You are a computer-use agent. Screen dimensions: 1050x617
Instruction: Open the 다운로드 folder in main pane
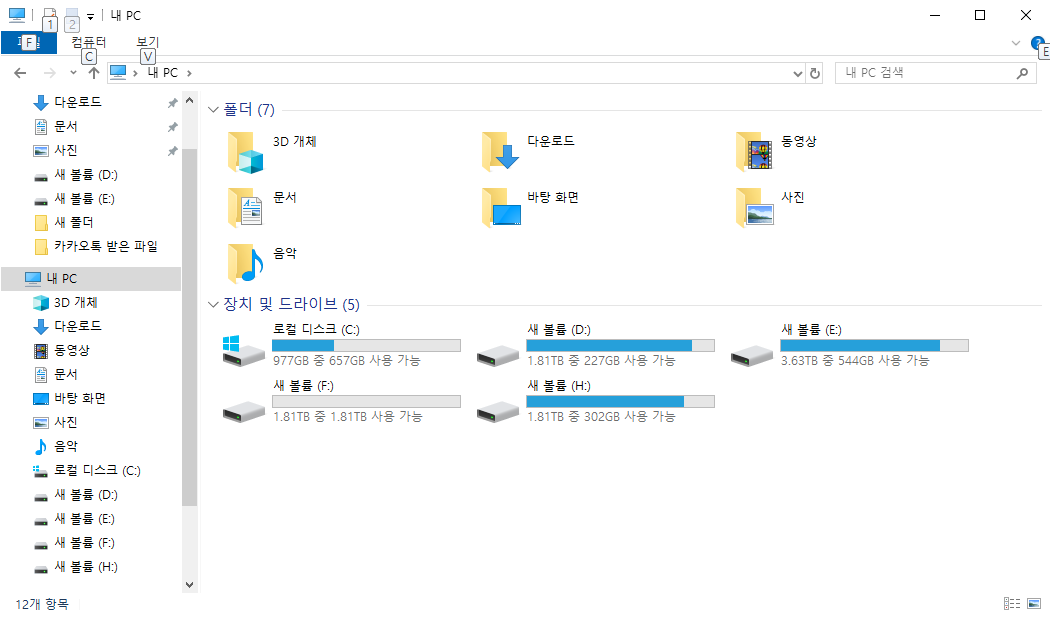pos(500,152)
